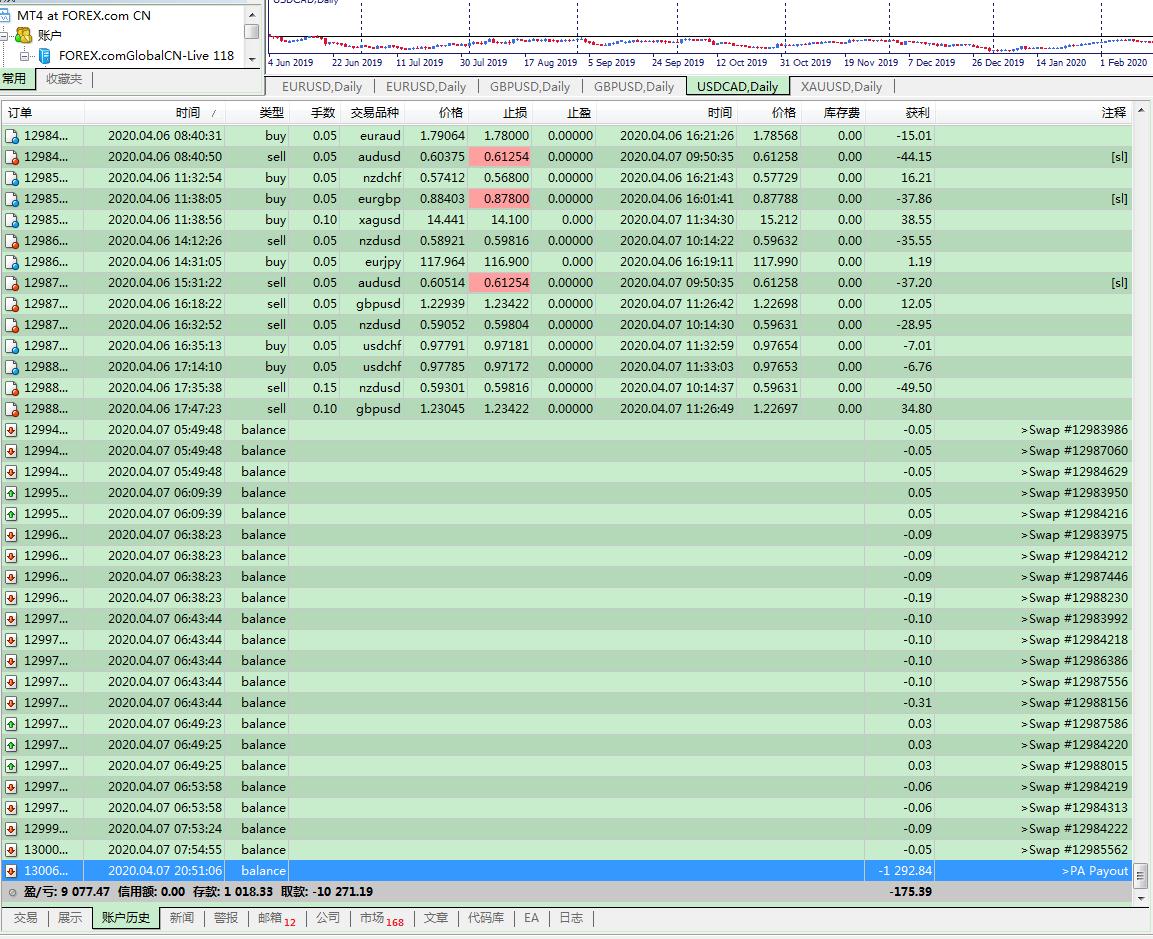Sort by the 时间 column header arrow

coord(214,113)
